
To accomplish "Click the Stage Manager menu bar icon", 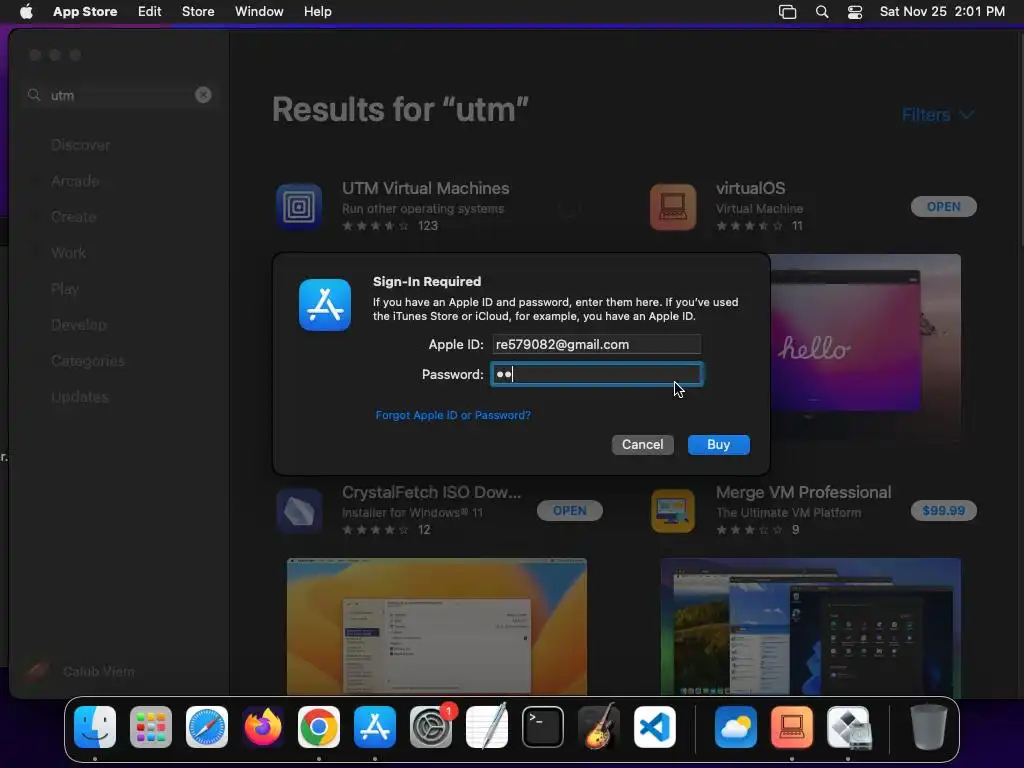I will tap(788, 12).
